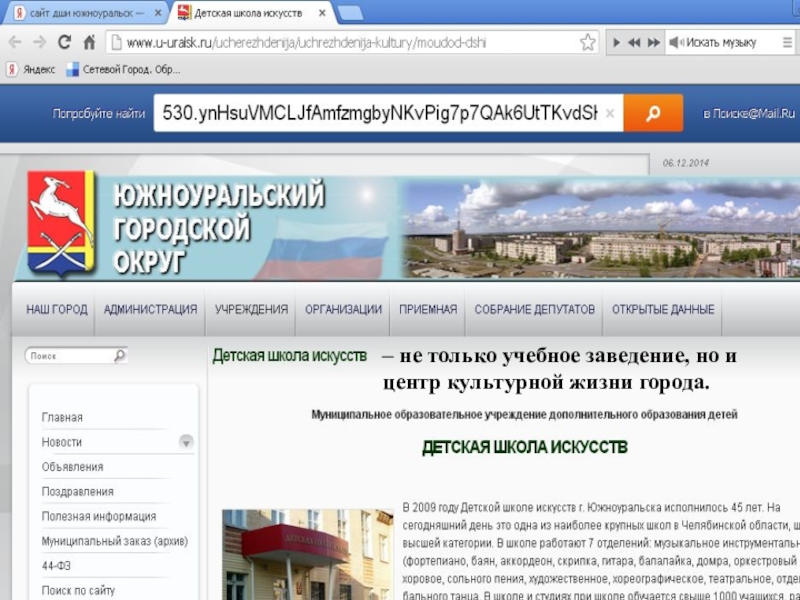Screen dimensions: 800x600
Task: Switch to the 'сайт дши южноуральск' tab
Action: (80, 13)
